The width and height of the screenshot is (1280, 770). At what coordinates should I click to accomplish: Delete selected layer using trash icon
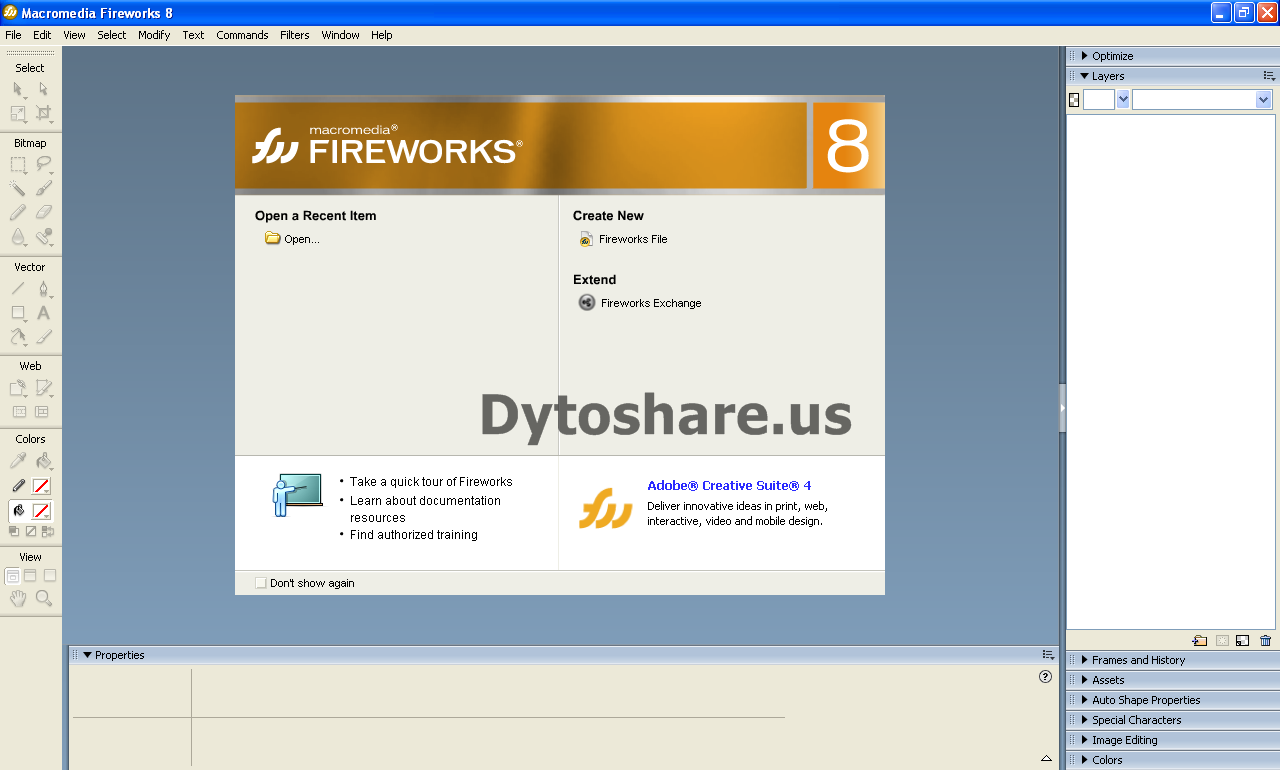point(1264,640)
